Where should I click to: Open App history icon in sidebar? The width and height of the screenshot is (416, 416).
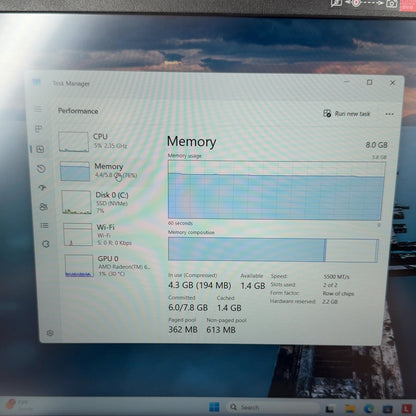click(41, 169)
